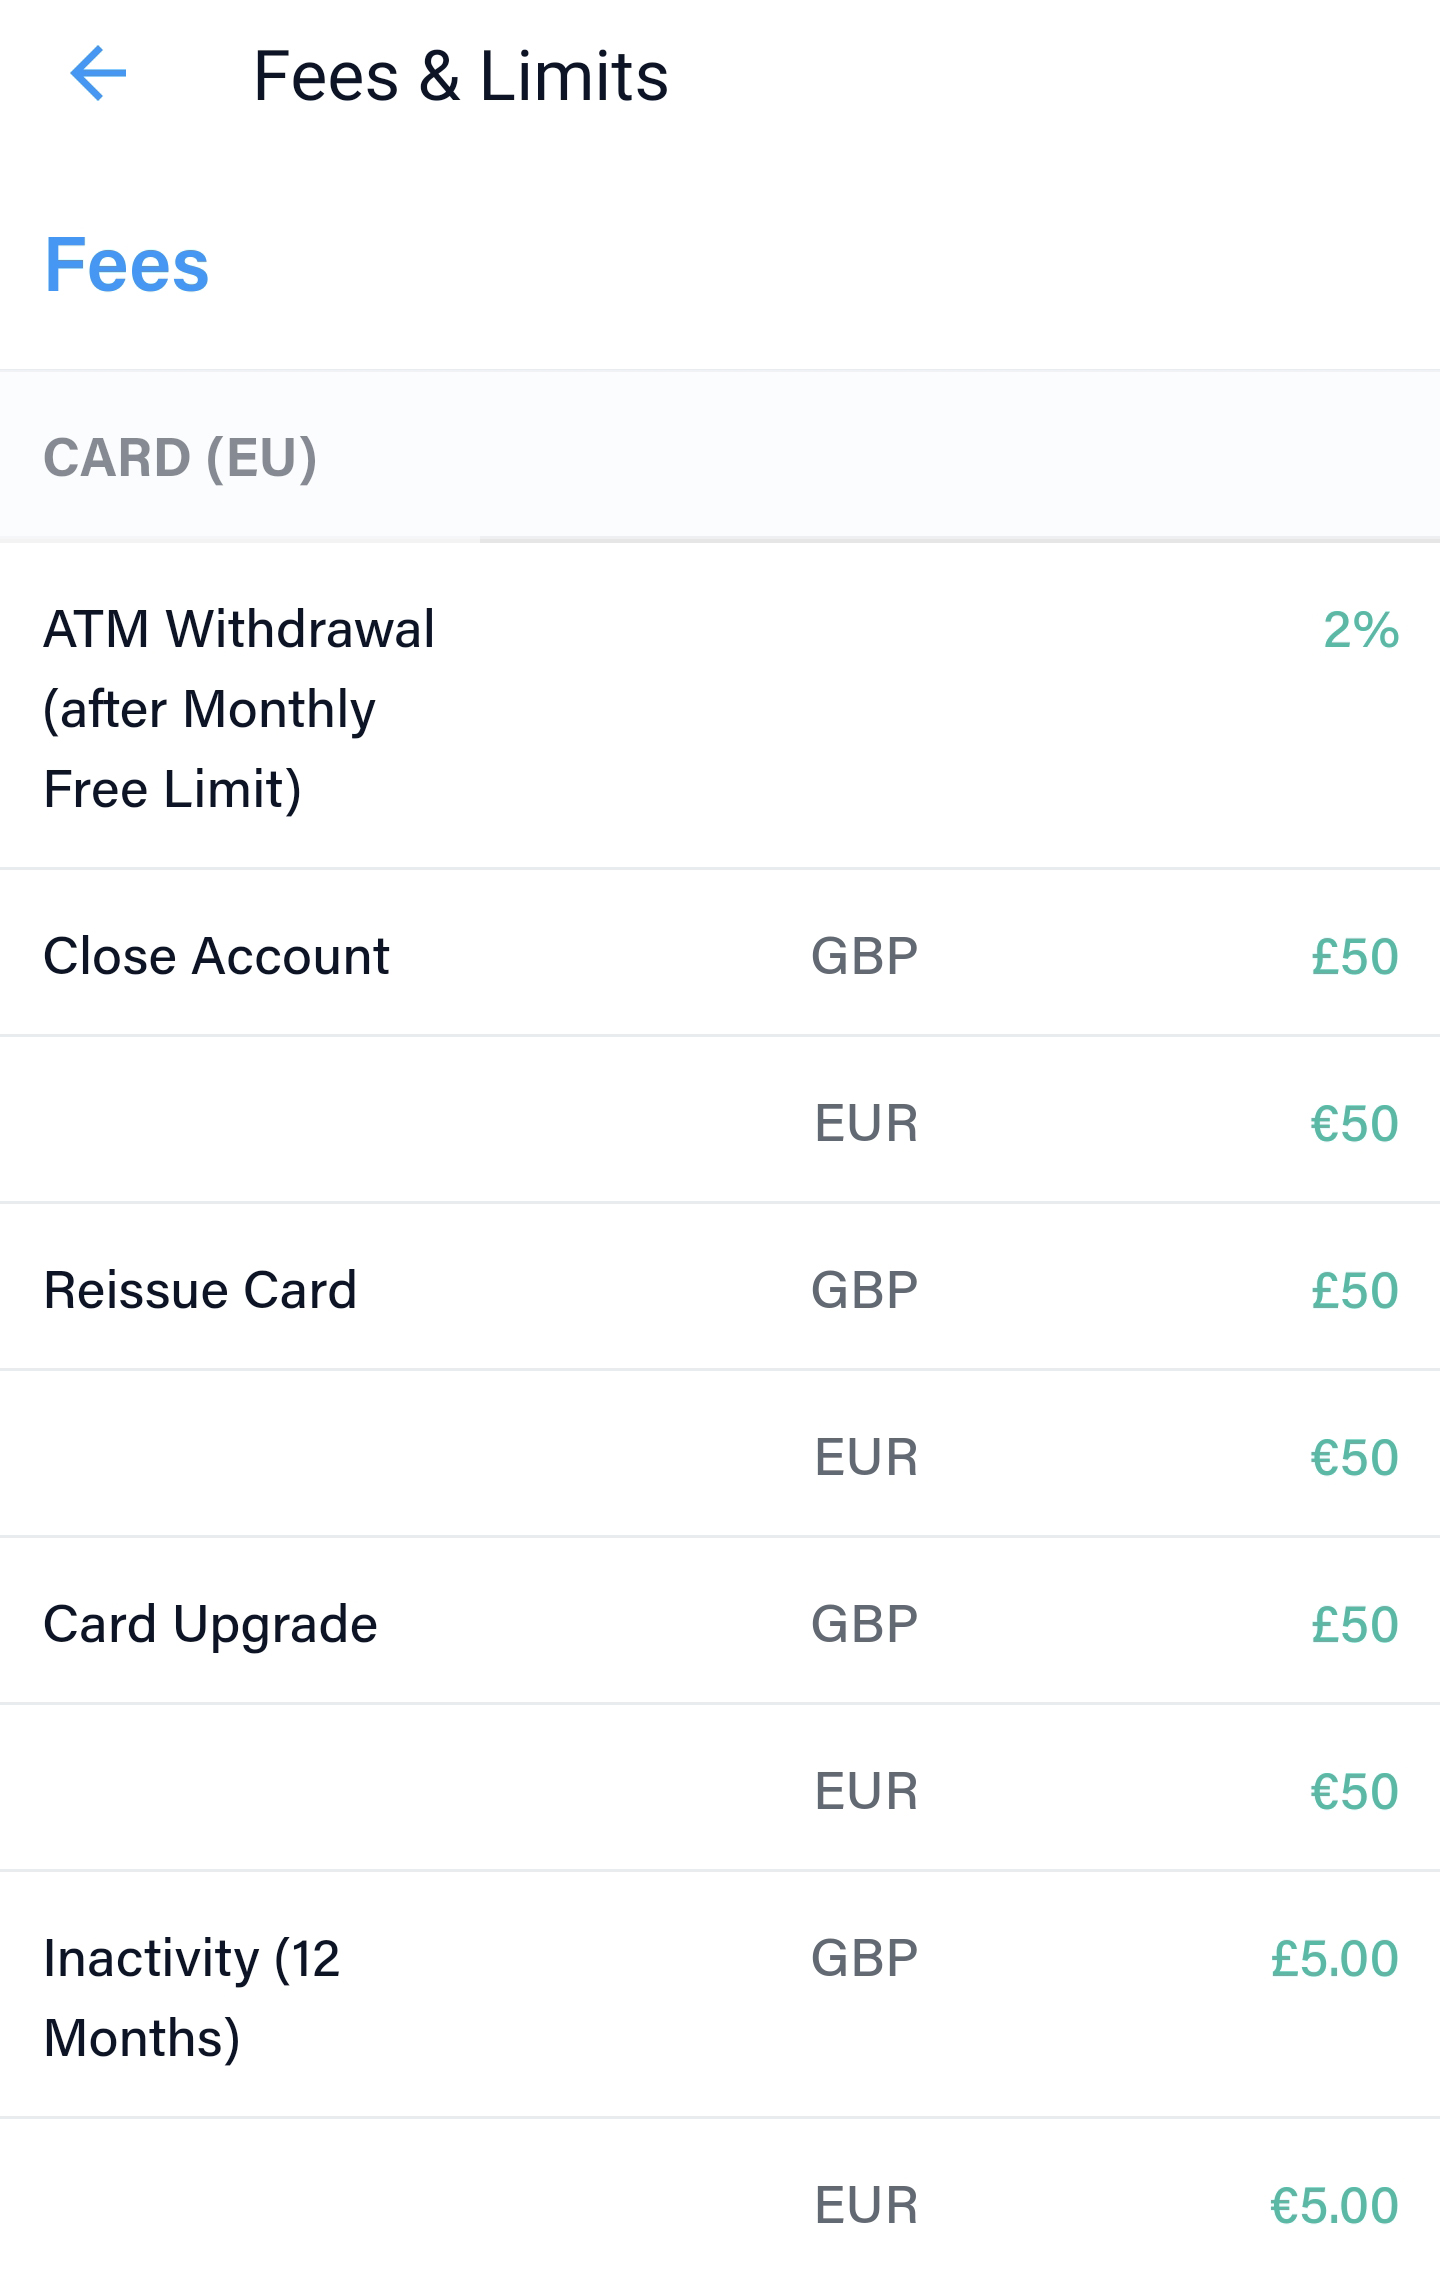
Task: Tap the £5.00 inactivity GBP fee
Action: 1334,1958
